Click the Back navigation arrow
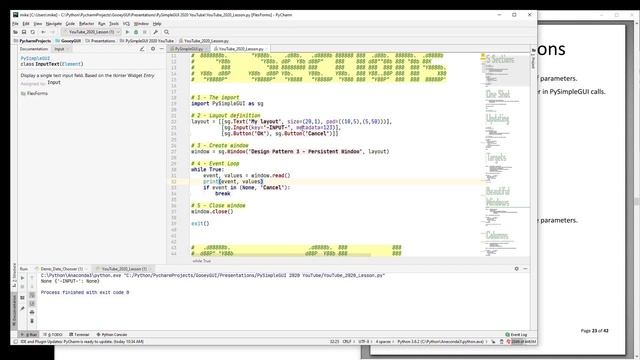 [x=43, y=32]
